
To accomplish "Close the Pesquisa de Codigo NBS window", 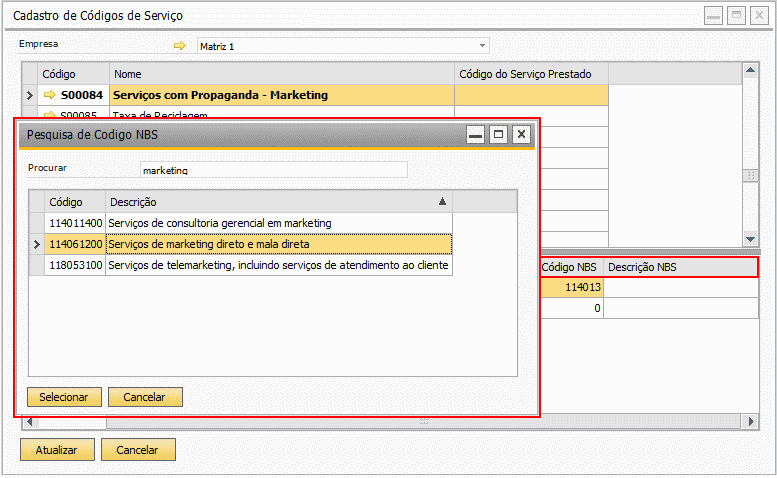I will click(x=521, y=135).
